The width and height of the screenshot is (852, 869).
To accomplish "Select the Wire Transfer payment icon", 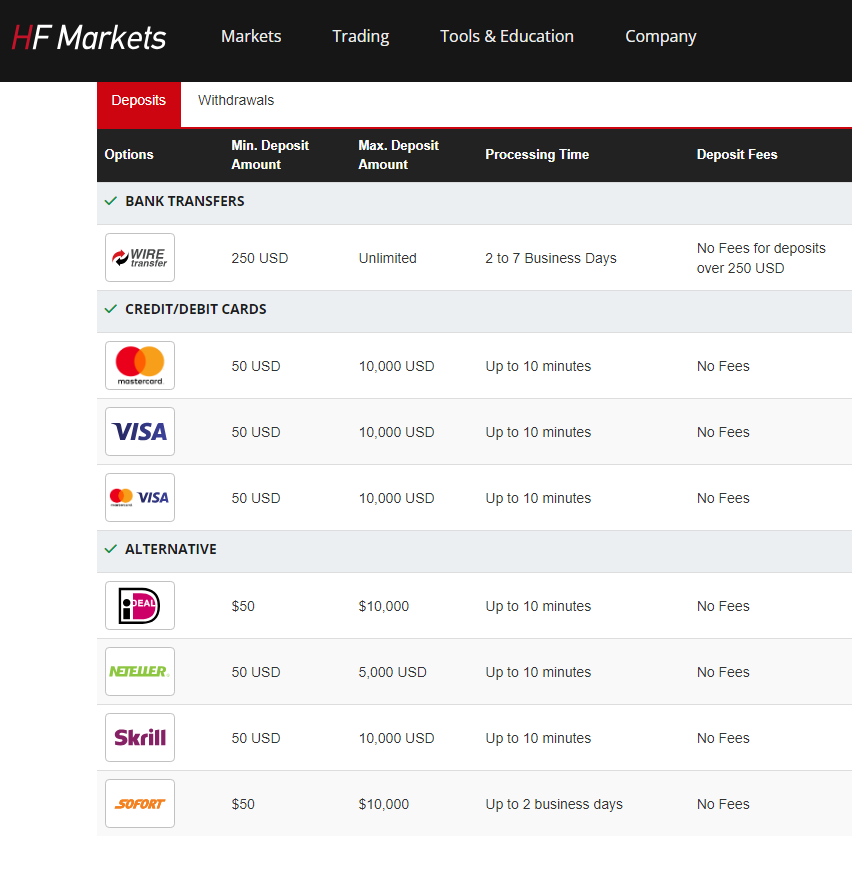I will [x=140, y=258].
